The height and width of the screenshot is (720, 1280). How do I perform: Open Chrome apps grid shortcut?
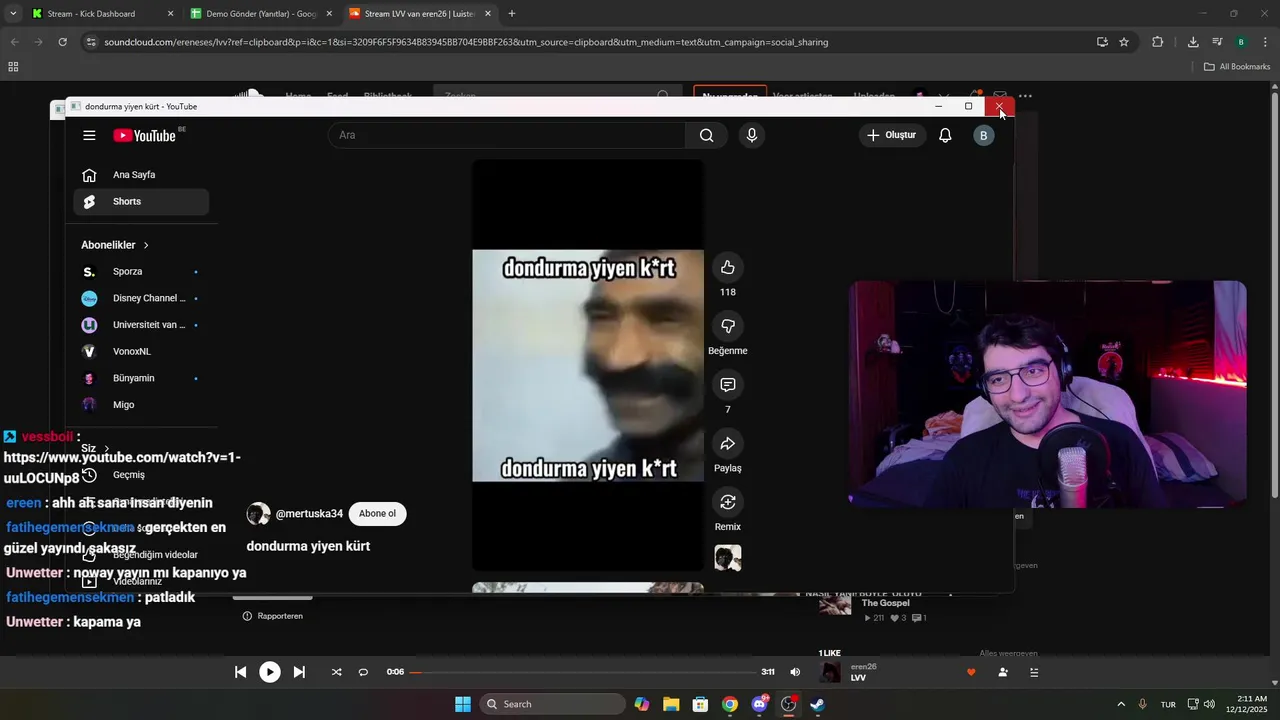(13, 67)
